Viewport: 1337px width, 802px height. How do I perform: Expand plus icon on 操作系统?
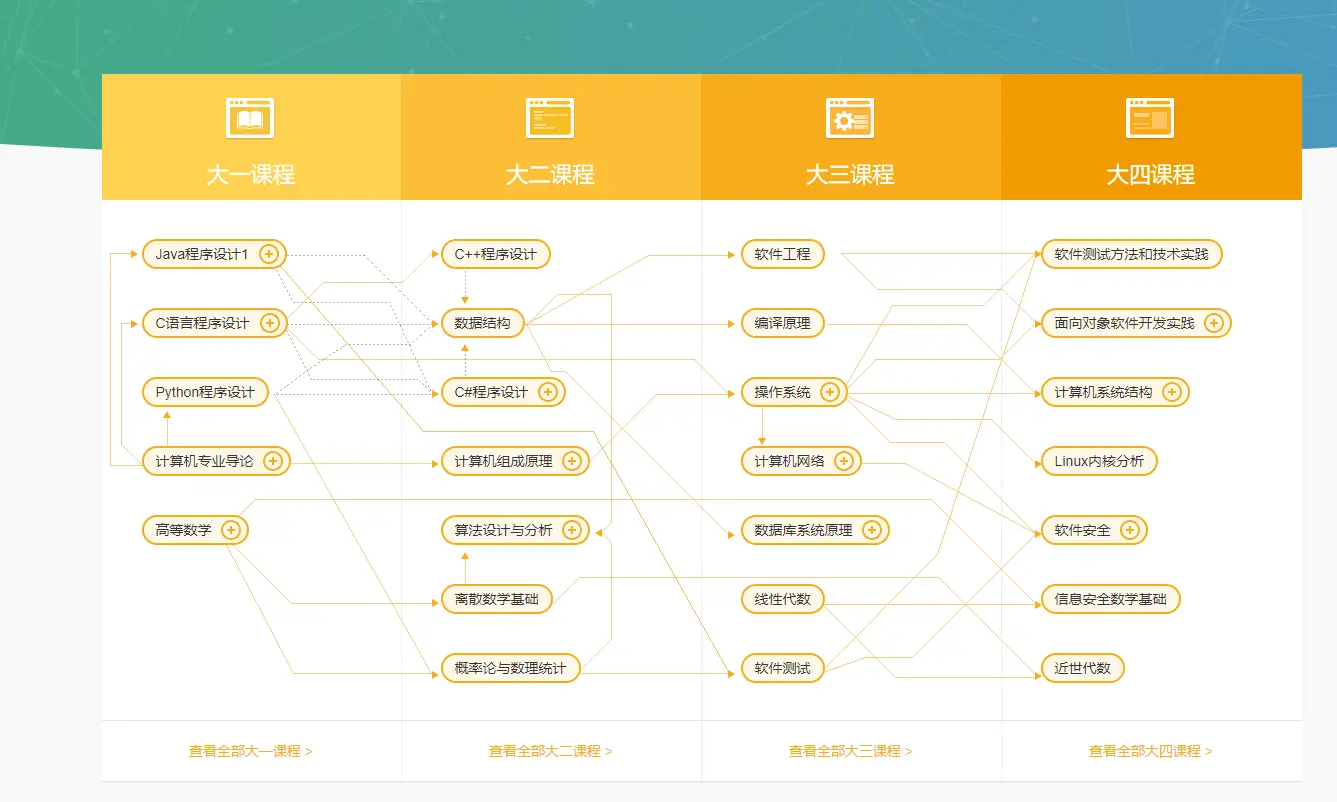[830, 392]
